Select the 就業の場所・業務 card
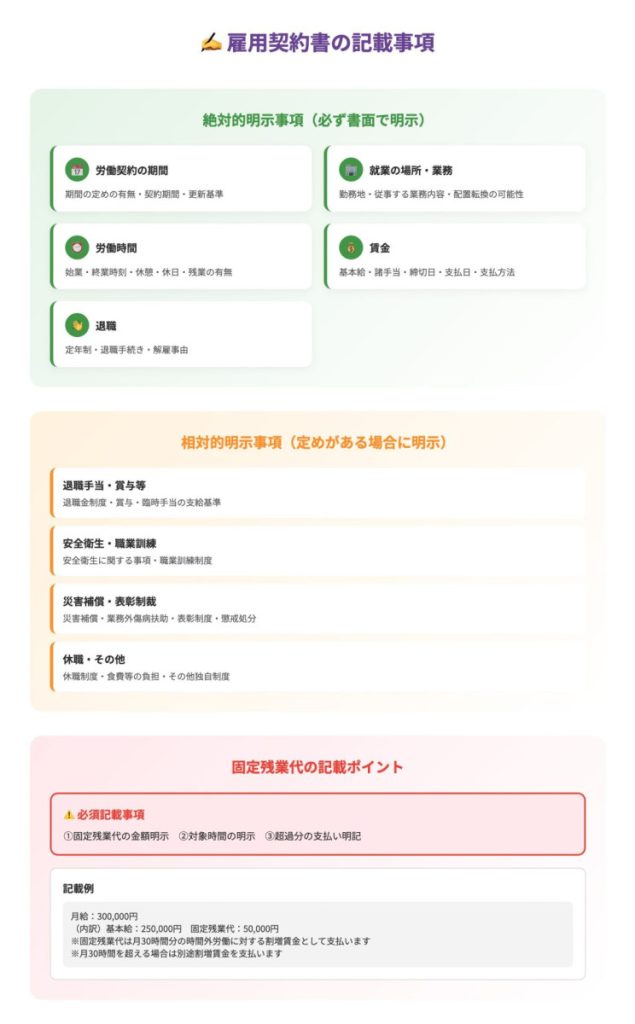 pyautogui.click(x=455, y=180)
